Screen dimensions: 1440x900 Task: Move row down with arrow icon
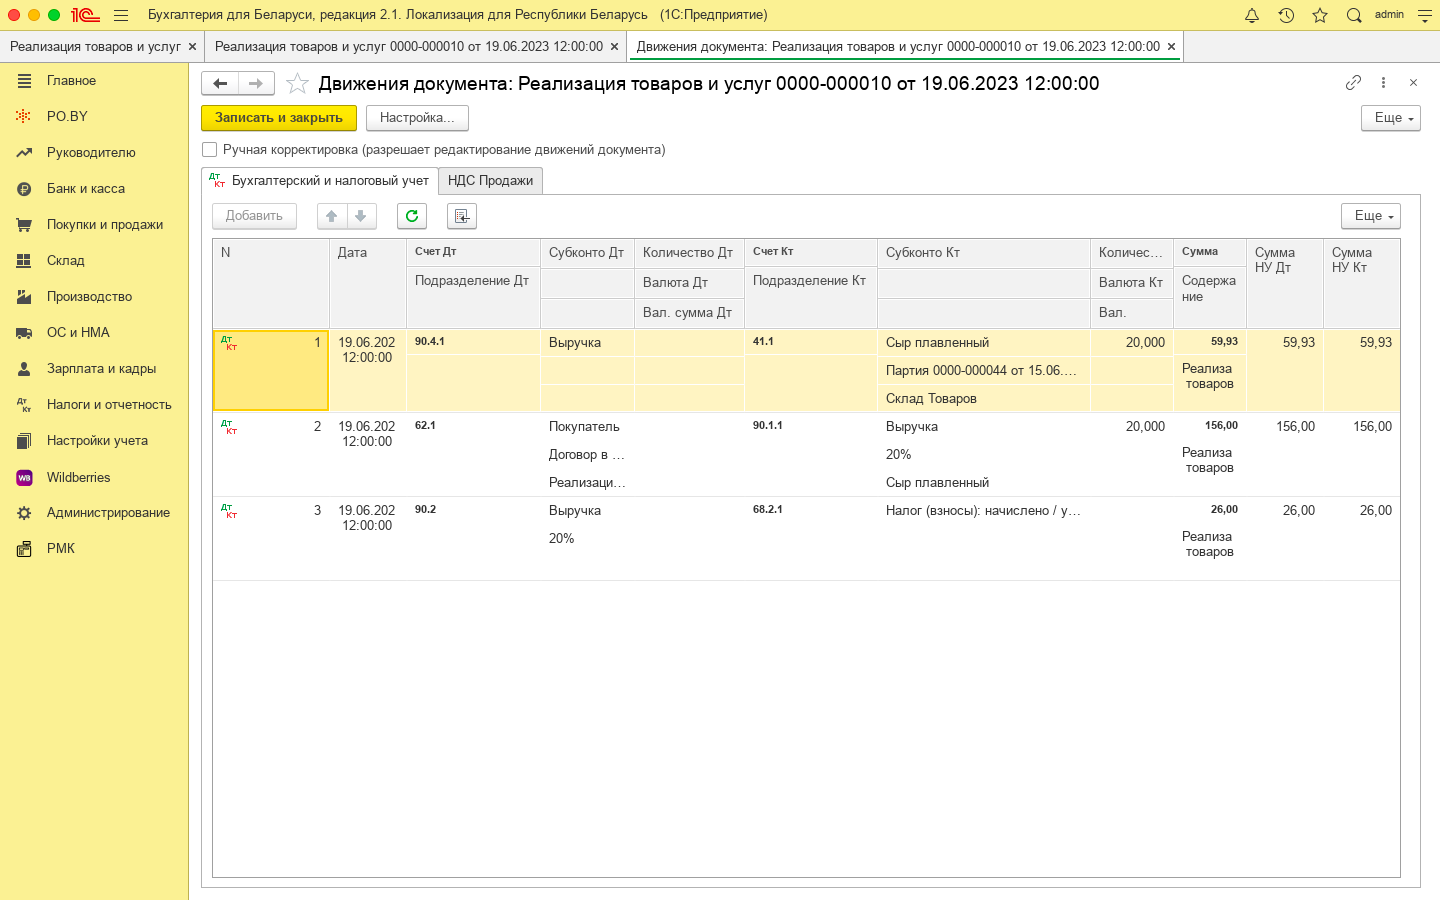pyautogui.click(x=361, y=216)
